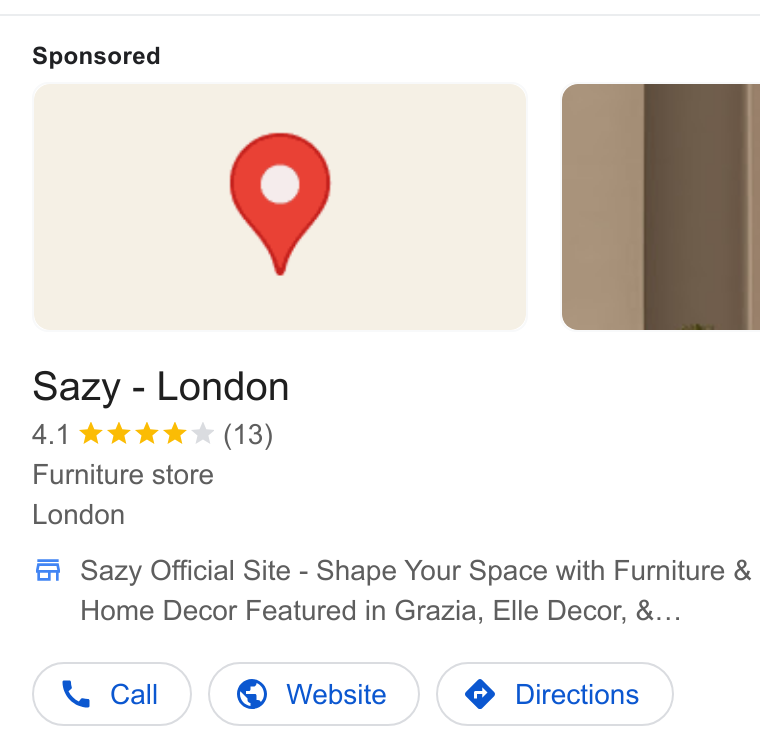Click the grey fifth rating star
760x750 pixels.
[203, 433]
